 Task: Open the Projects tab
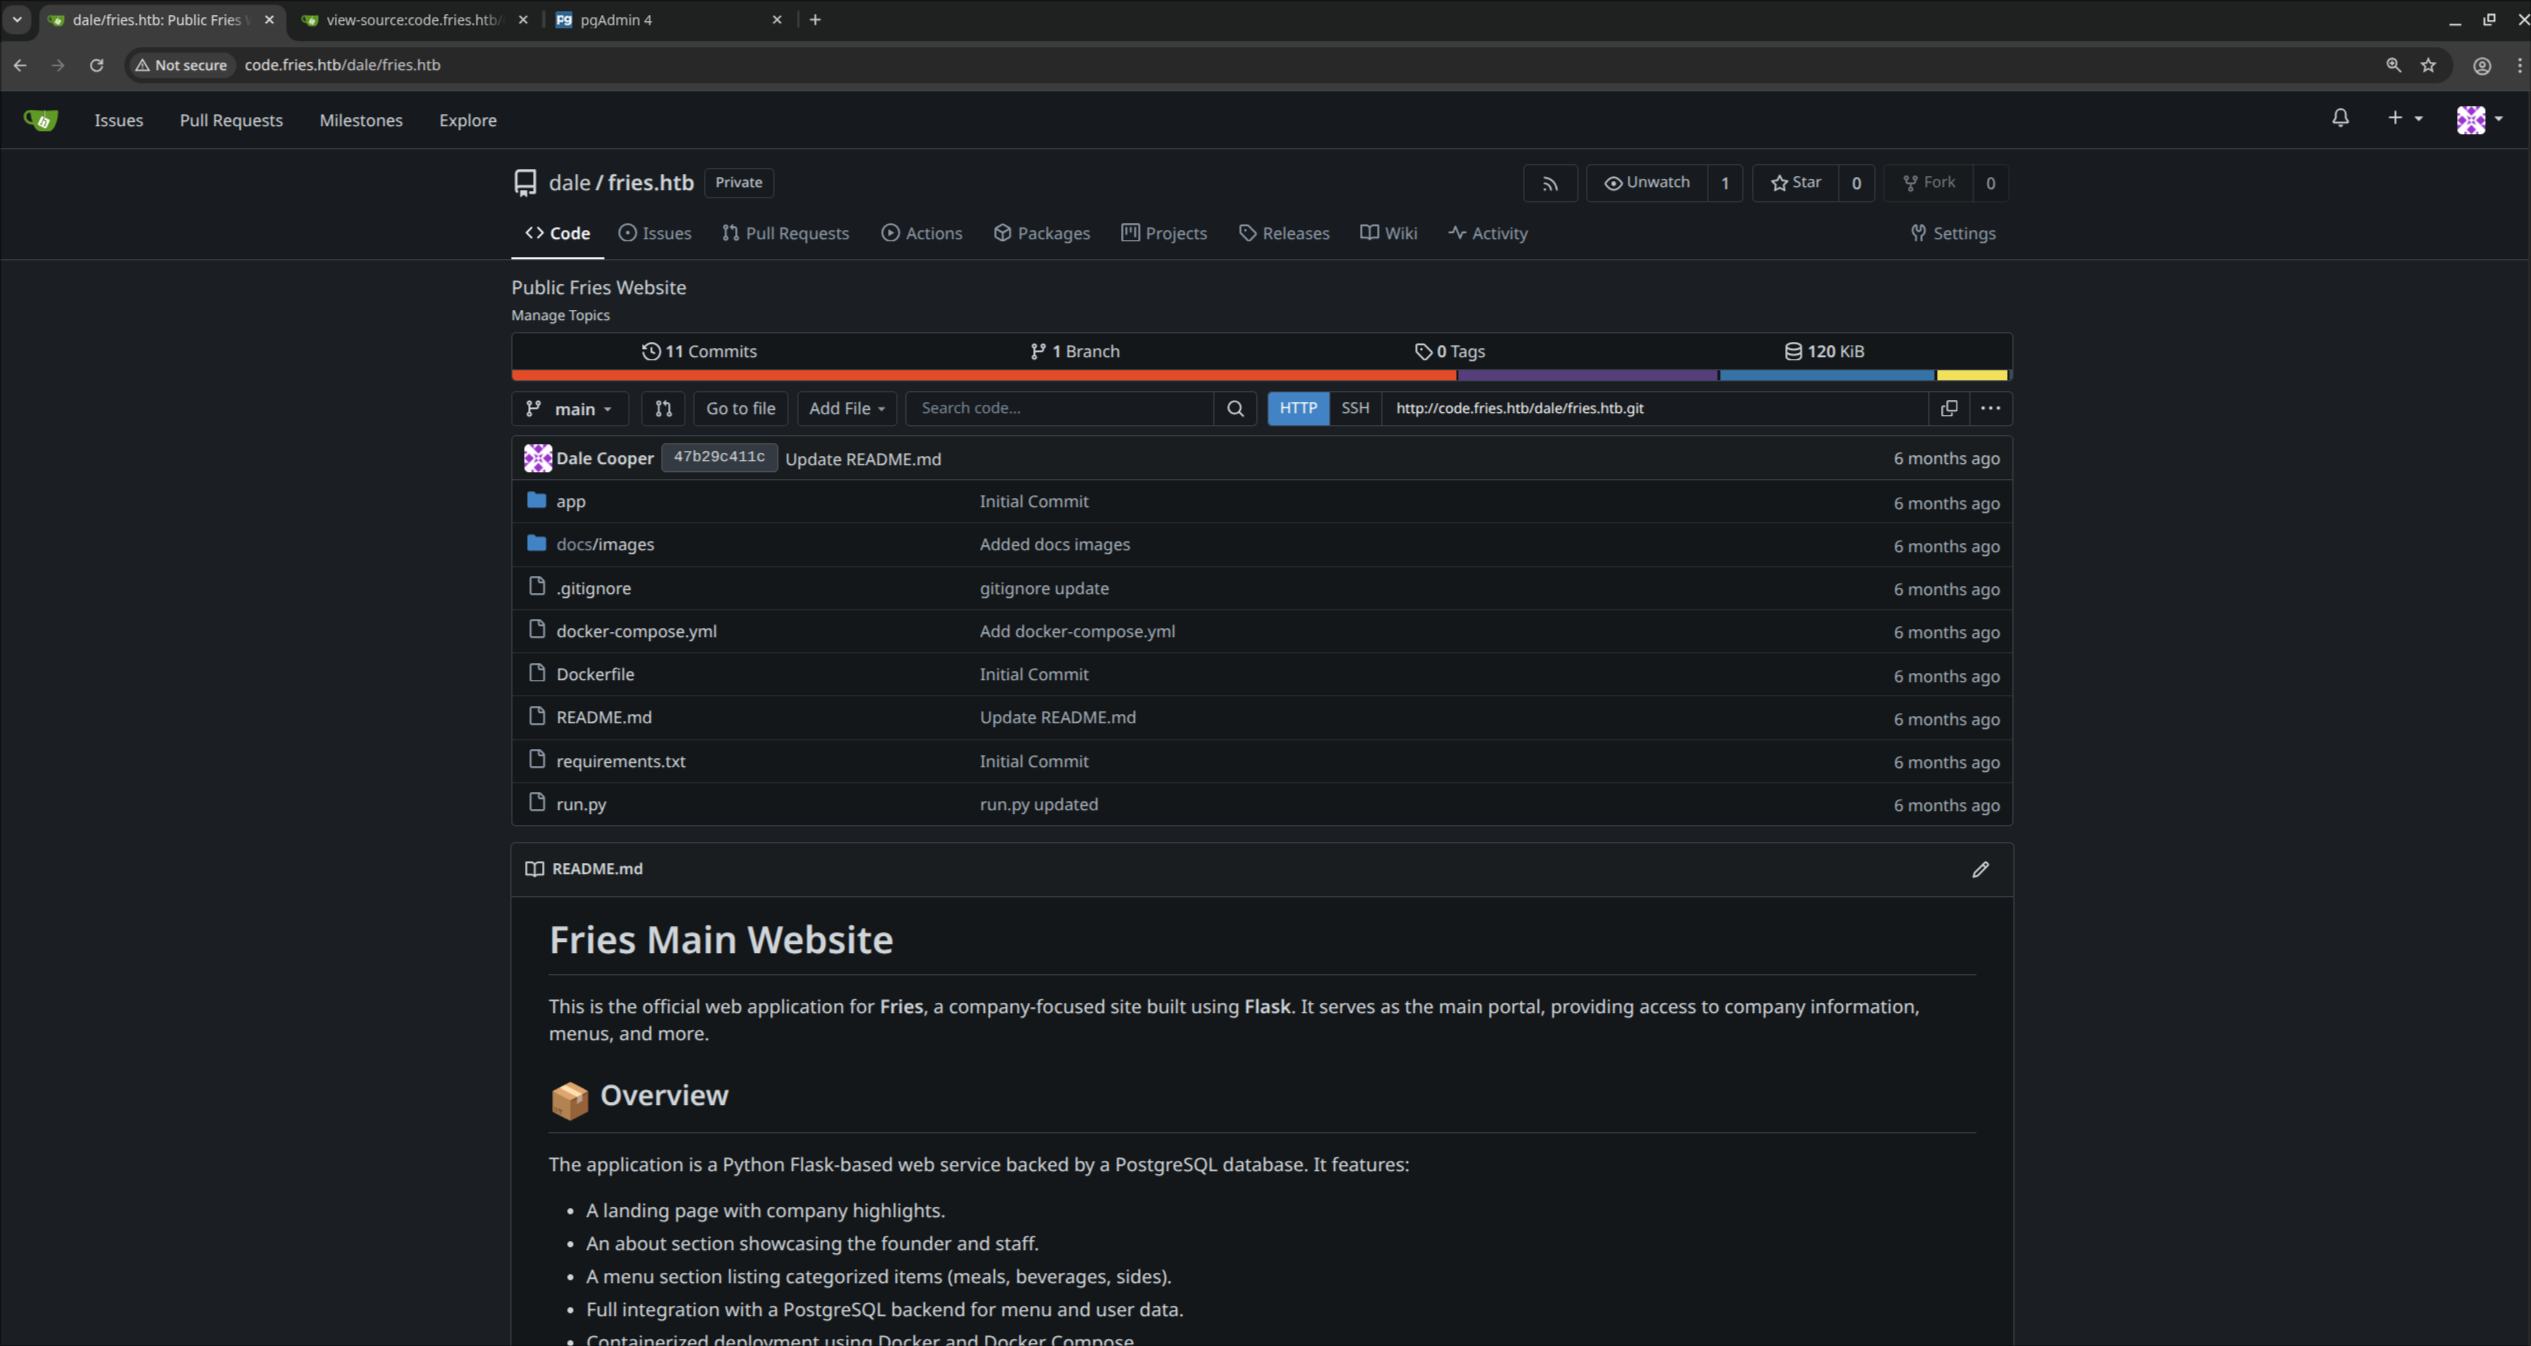[1164, 233]
